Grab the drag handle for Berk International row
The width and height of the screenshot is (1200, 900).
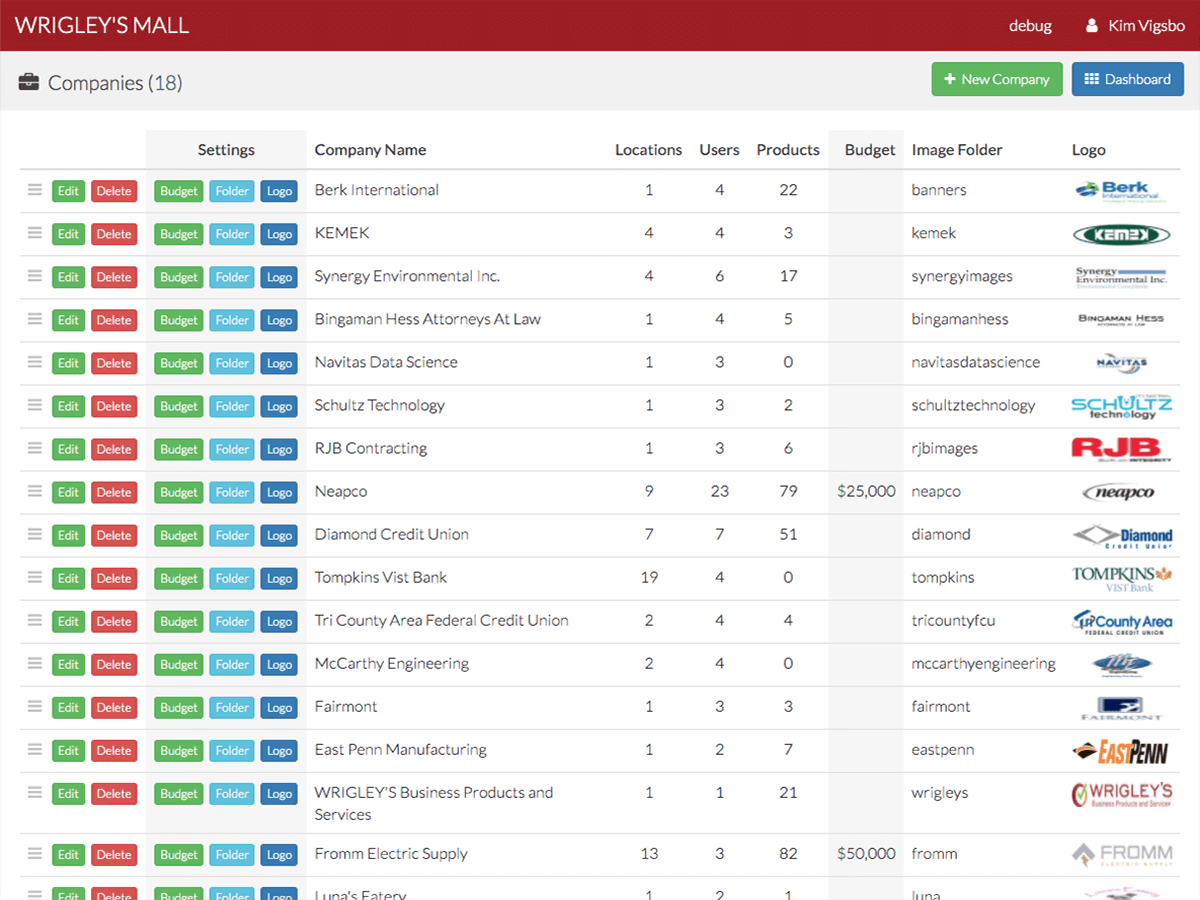(35, 190)
